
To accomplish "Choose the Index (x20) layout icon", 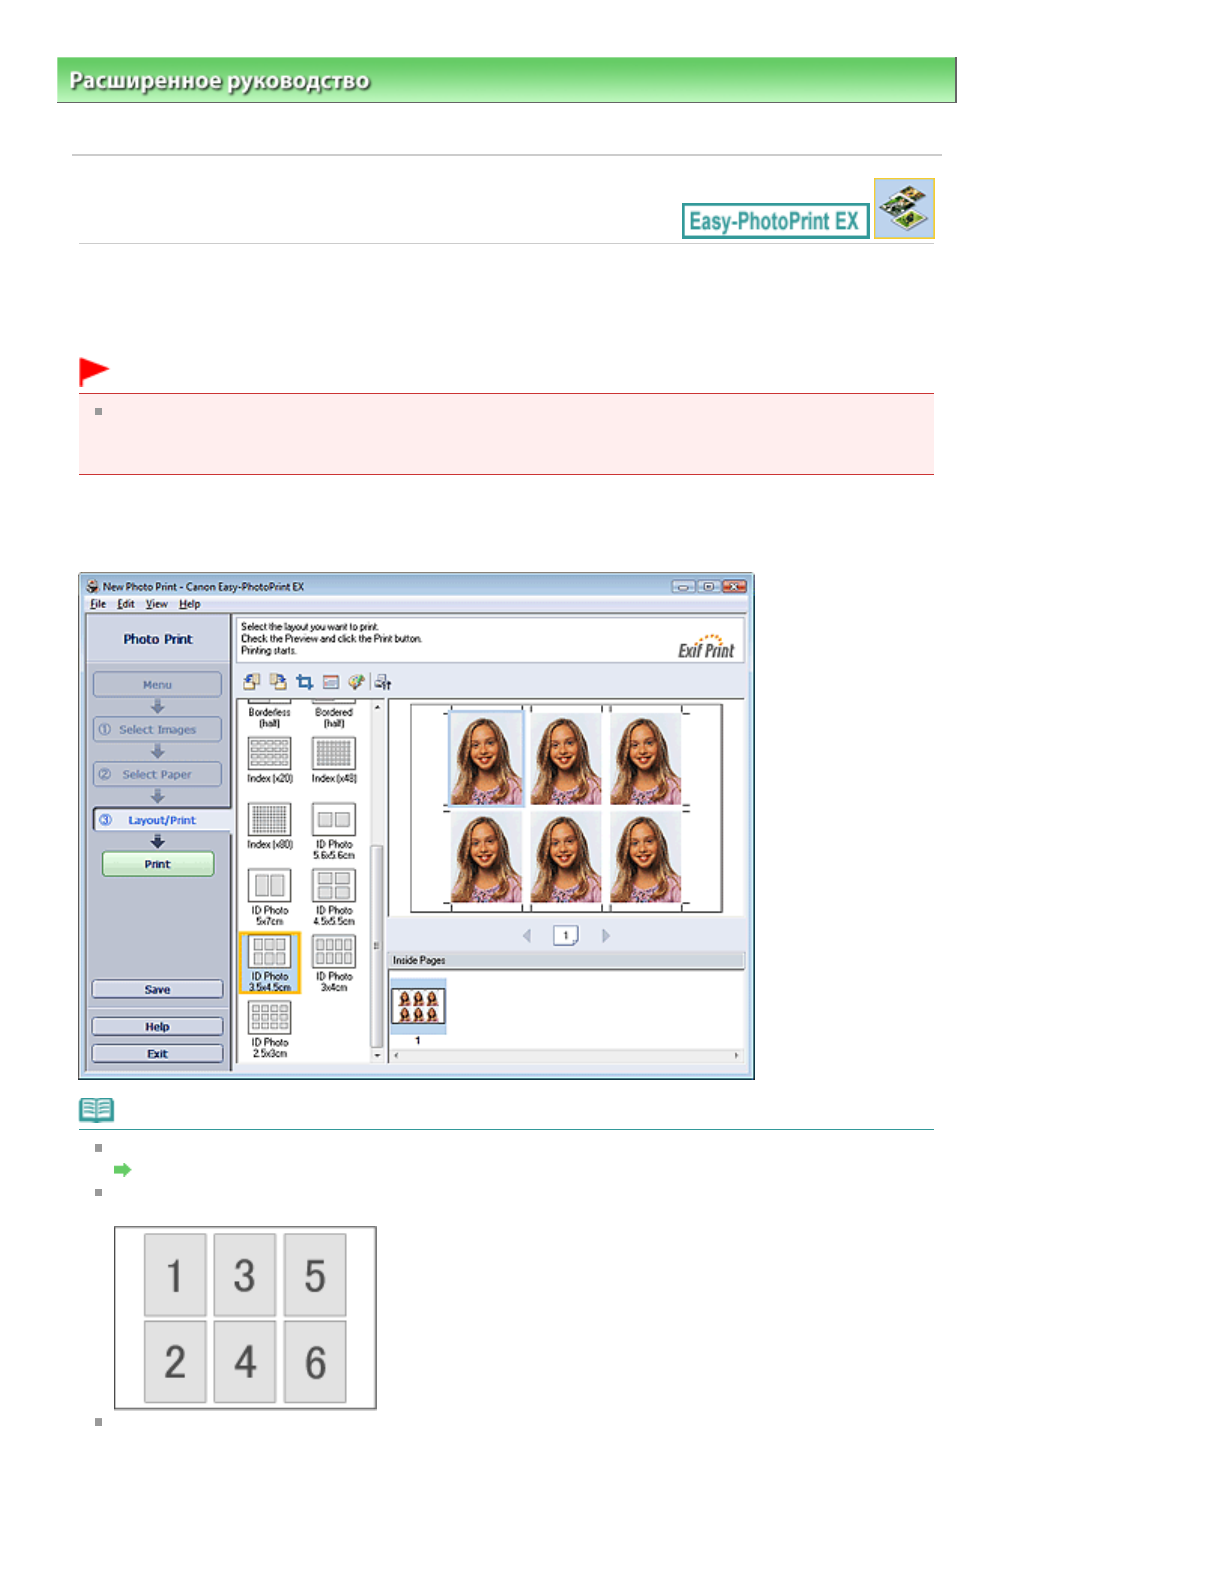I will point(269,754).
